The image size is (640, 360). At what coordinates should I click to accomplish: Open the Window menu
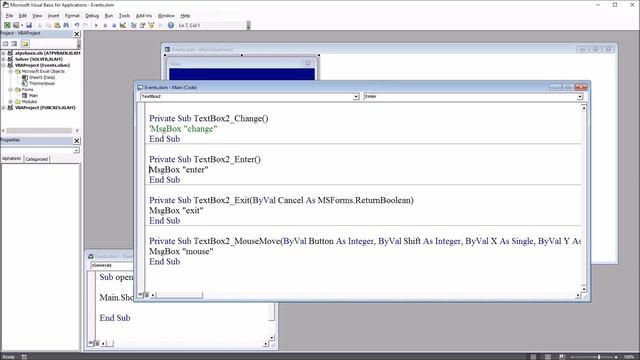click(x=166, y=16)
